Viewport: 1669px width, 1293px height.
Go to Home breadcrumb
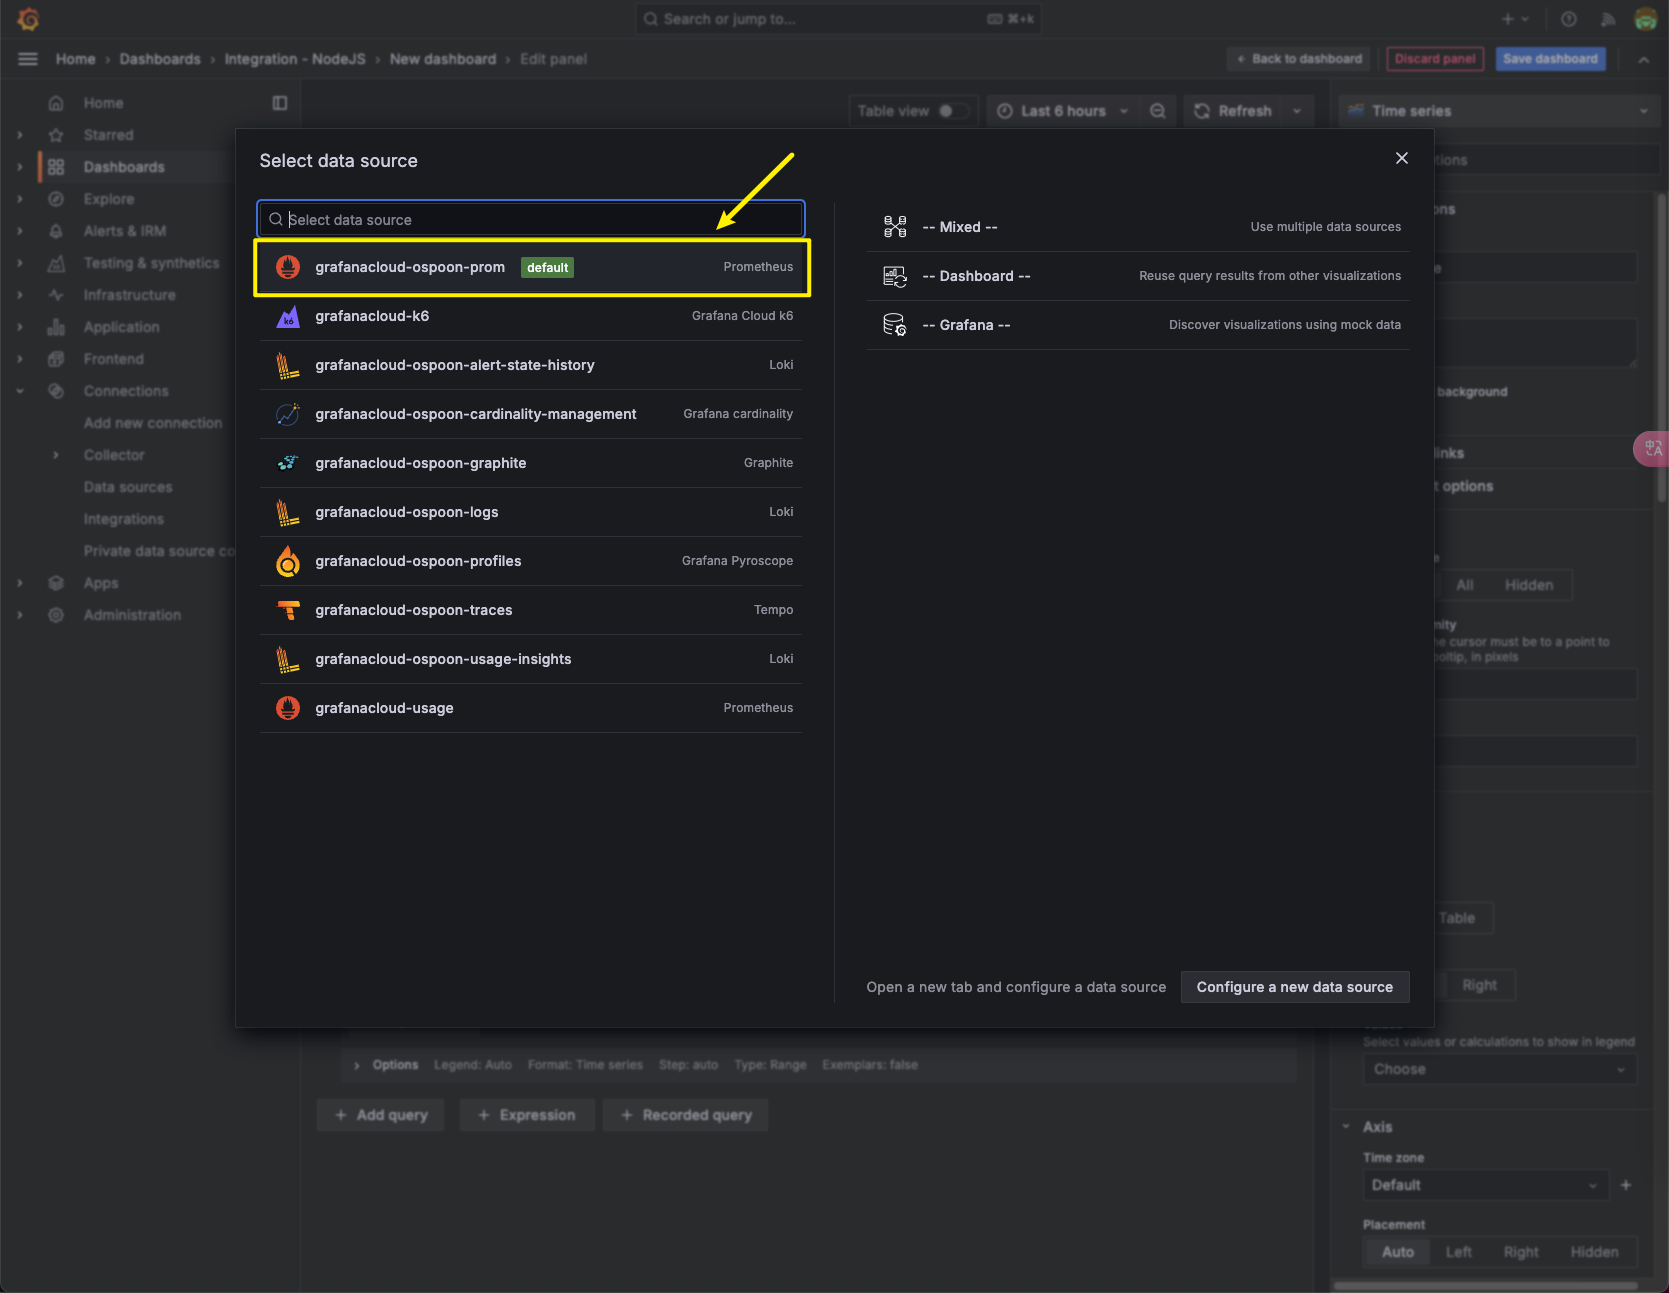[x=75, y=59]
